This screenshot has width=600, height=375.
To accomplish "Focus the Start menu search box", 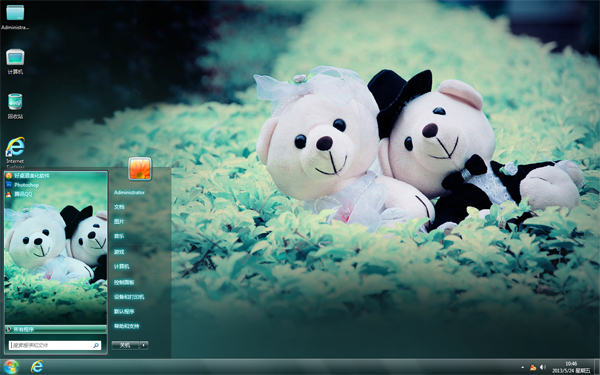I will 55,345.
